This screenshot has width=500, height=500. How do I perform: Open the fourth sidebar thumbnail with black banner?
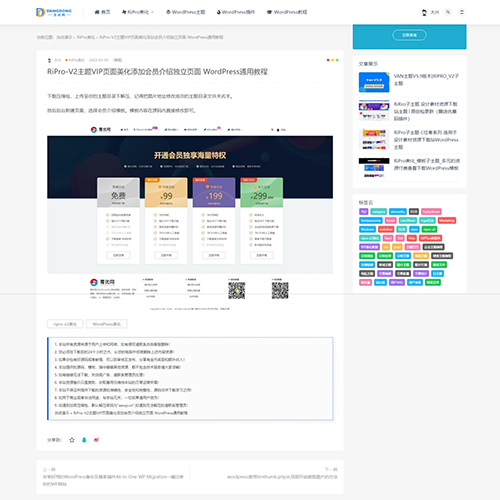click(x=374, y=167)
